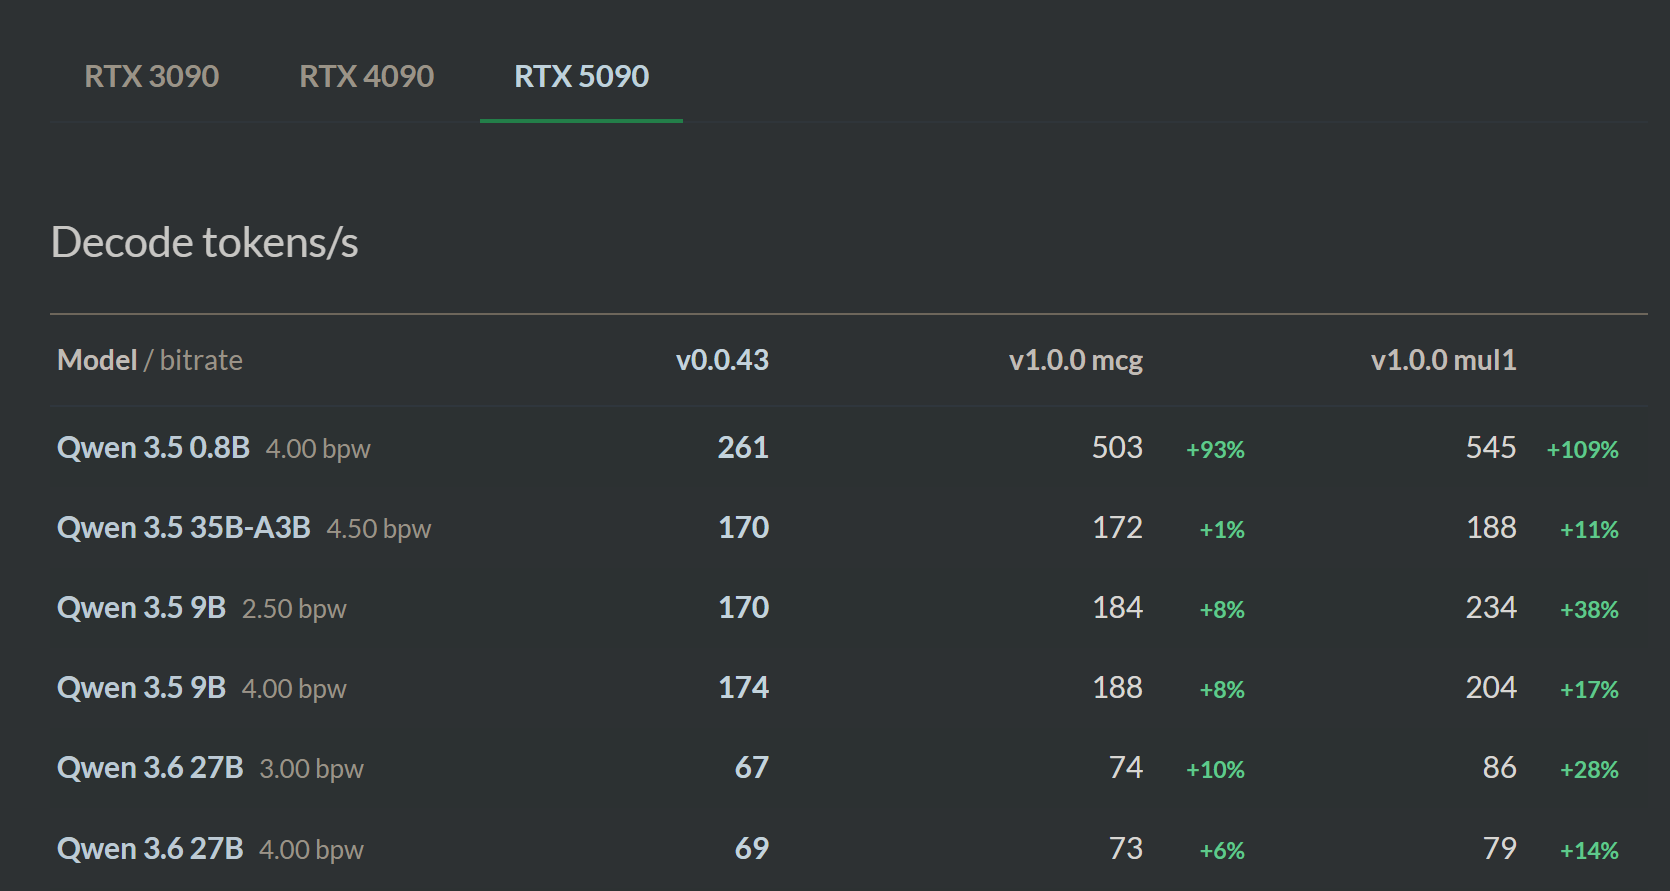Click "4.00 bpw" beside Qwen 3.6 27B
Viewport: 1670px width, 891px height.
[311, 850]
